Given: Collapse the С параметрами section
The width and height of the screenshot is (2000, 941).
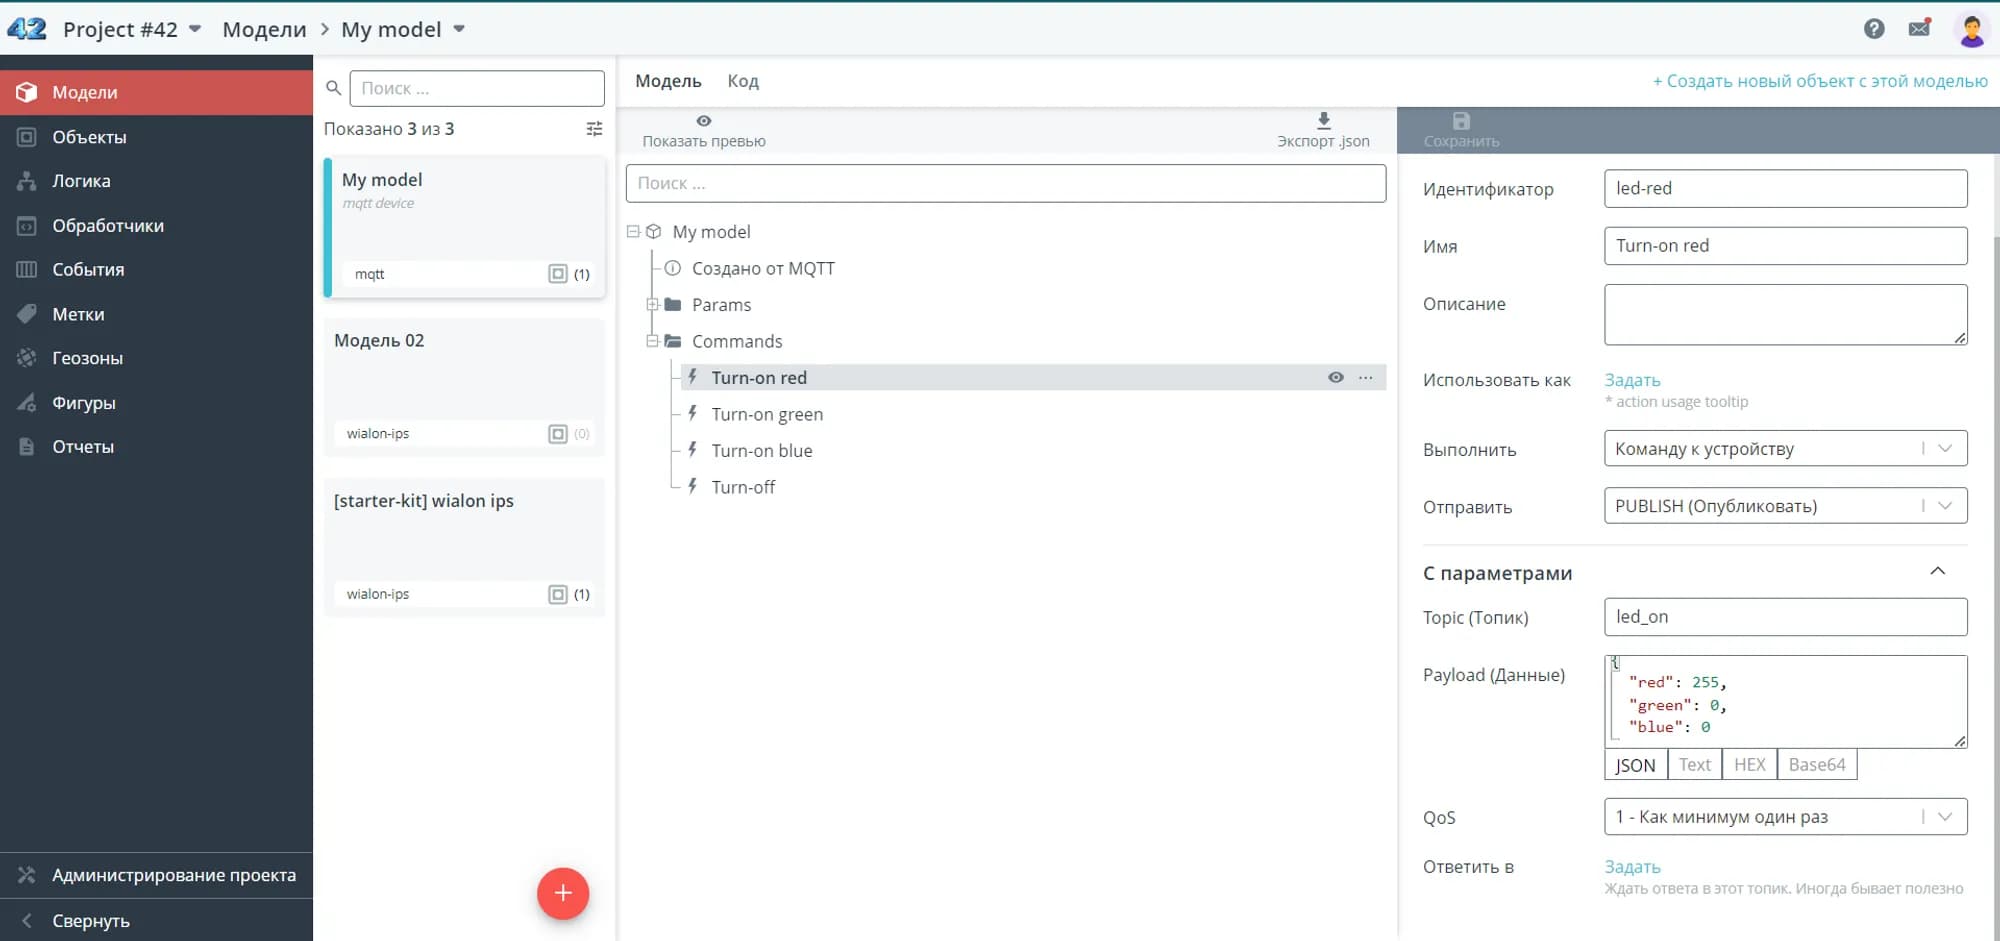Looking at the screenshot, I should coord(1937,572).
